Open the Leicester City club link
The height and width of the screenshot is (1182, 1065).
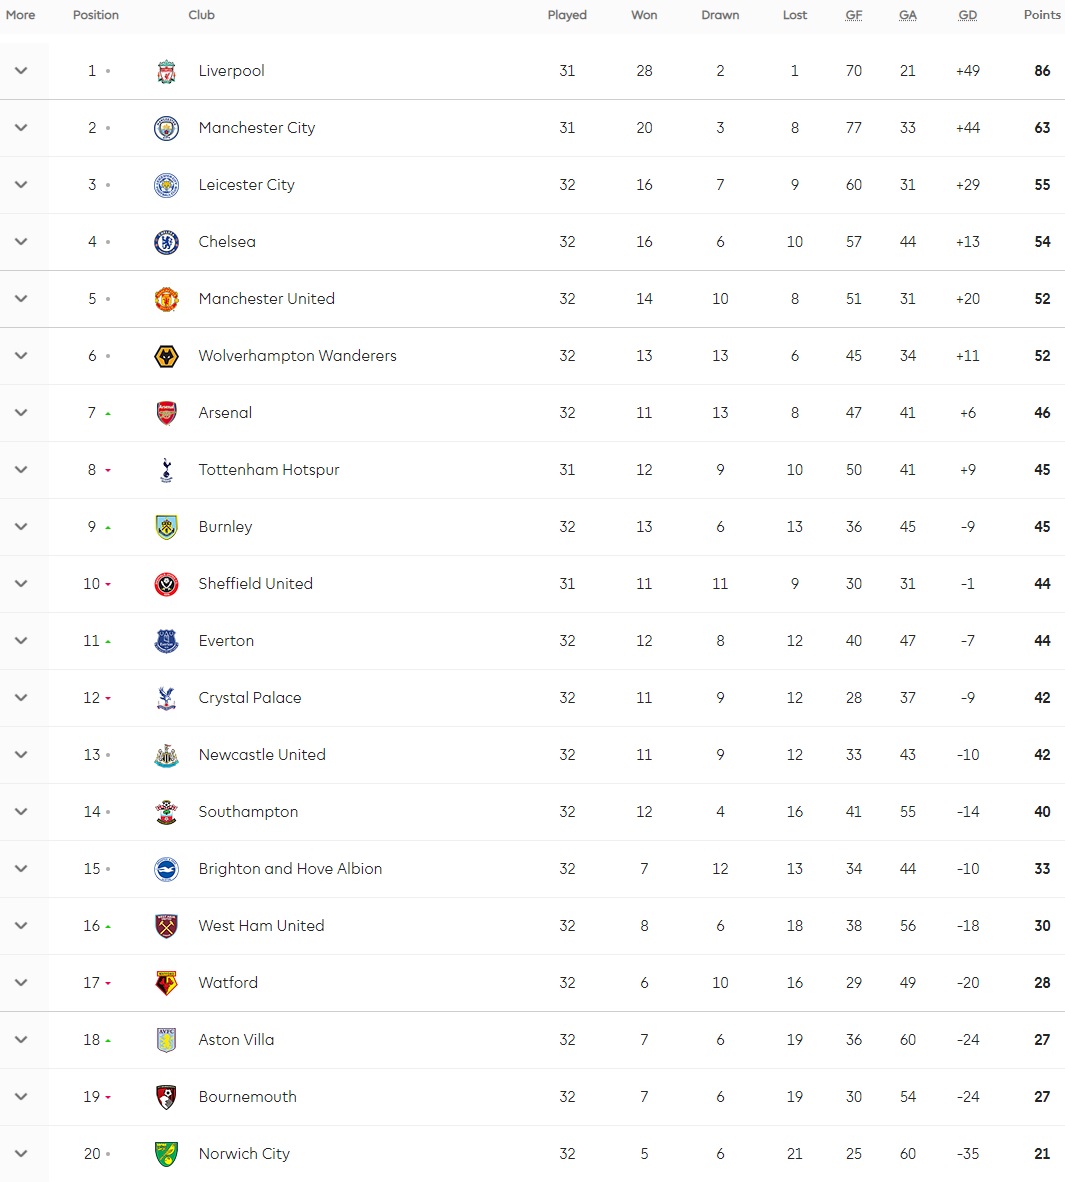click(246, 185)
